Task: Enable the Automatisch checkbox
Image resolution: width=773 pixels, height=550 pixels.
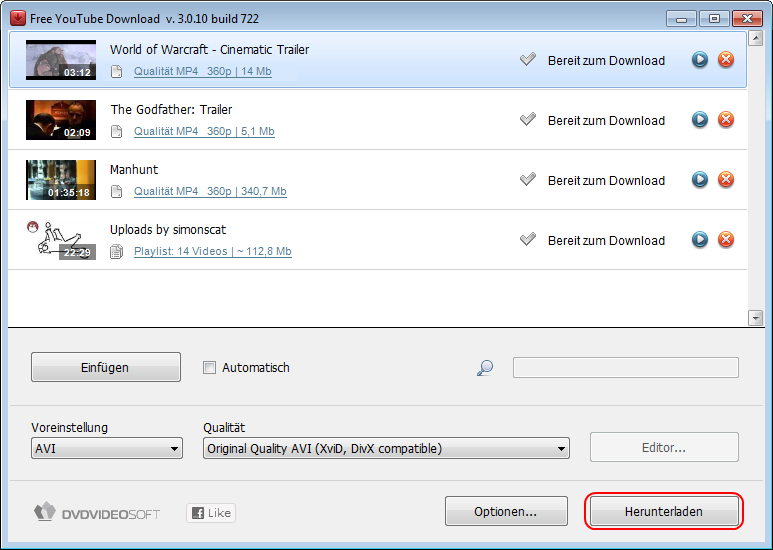Action: [210, 368]
